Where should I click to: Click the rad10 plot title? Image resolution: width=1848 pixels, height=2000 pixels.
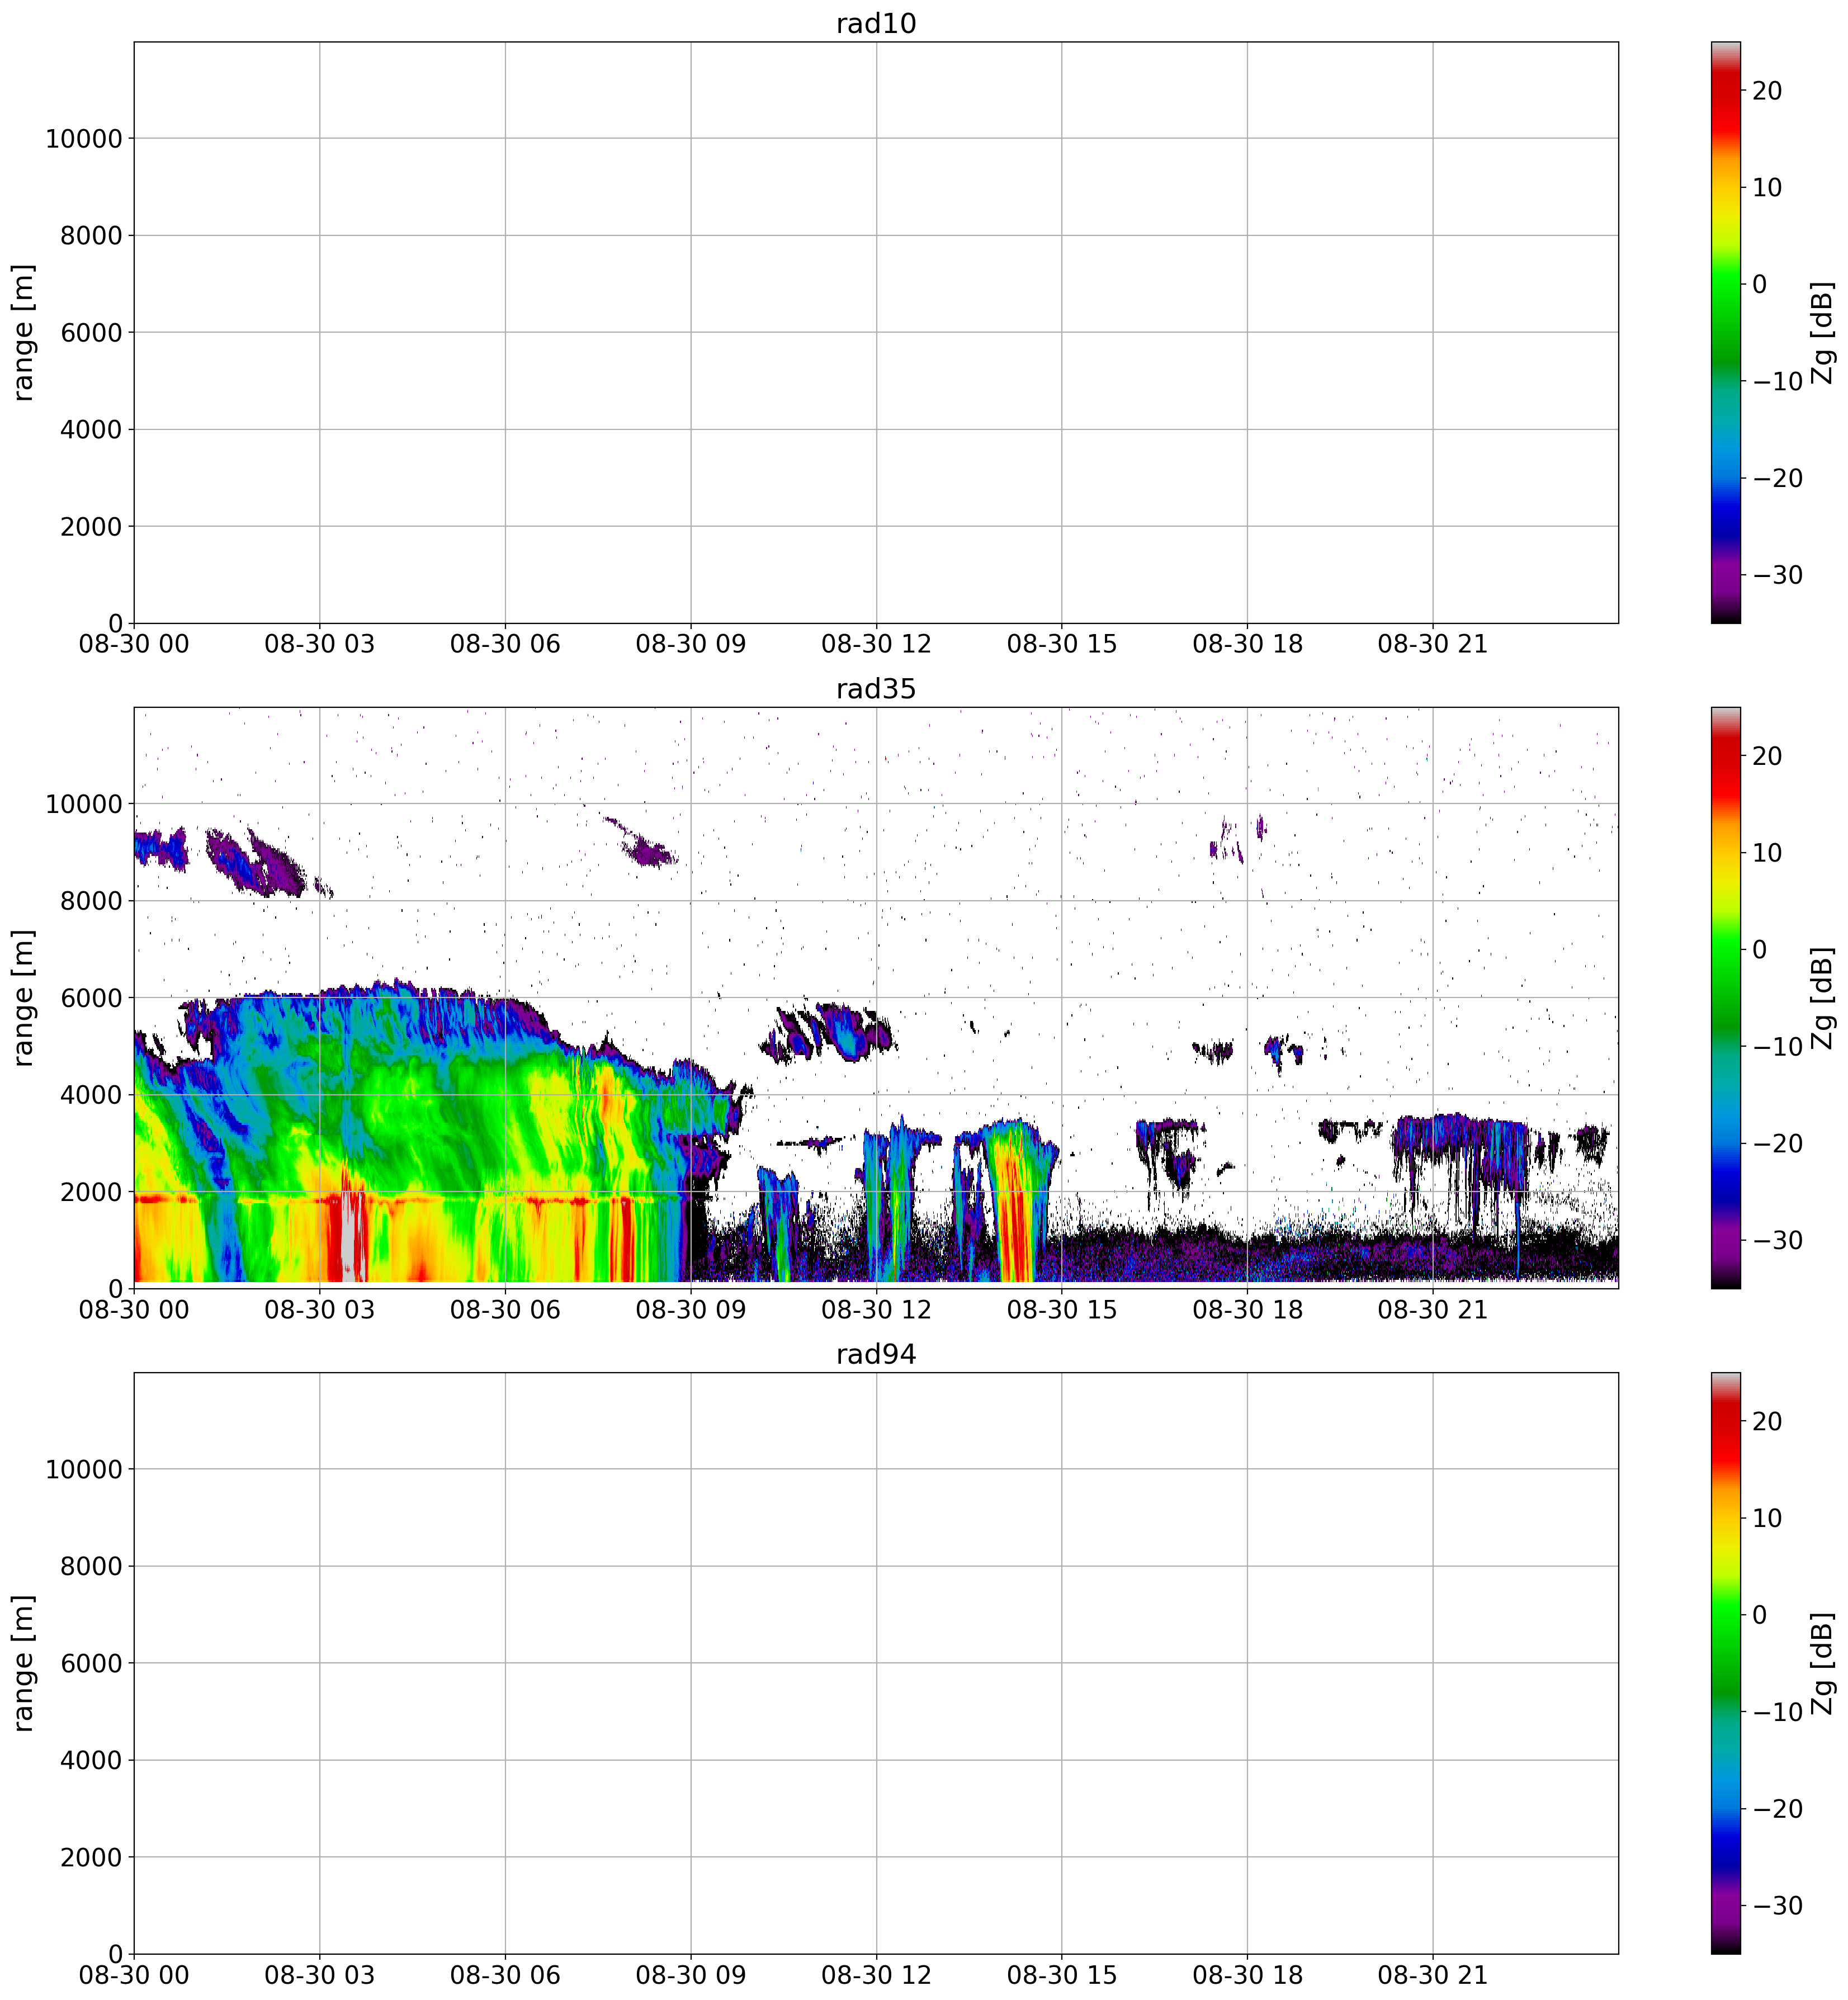[x=876, y=24]
